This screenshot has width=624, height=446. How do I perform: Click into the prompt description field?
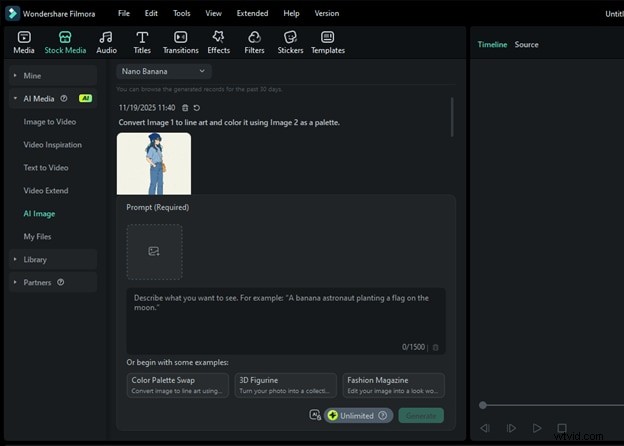286,321
